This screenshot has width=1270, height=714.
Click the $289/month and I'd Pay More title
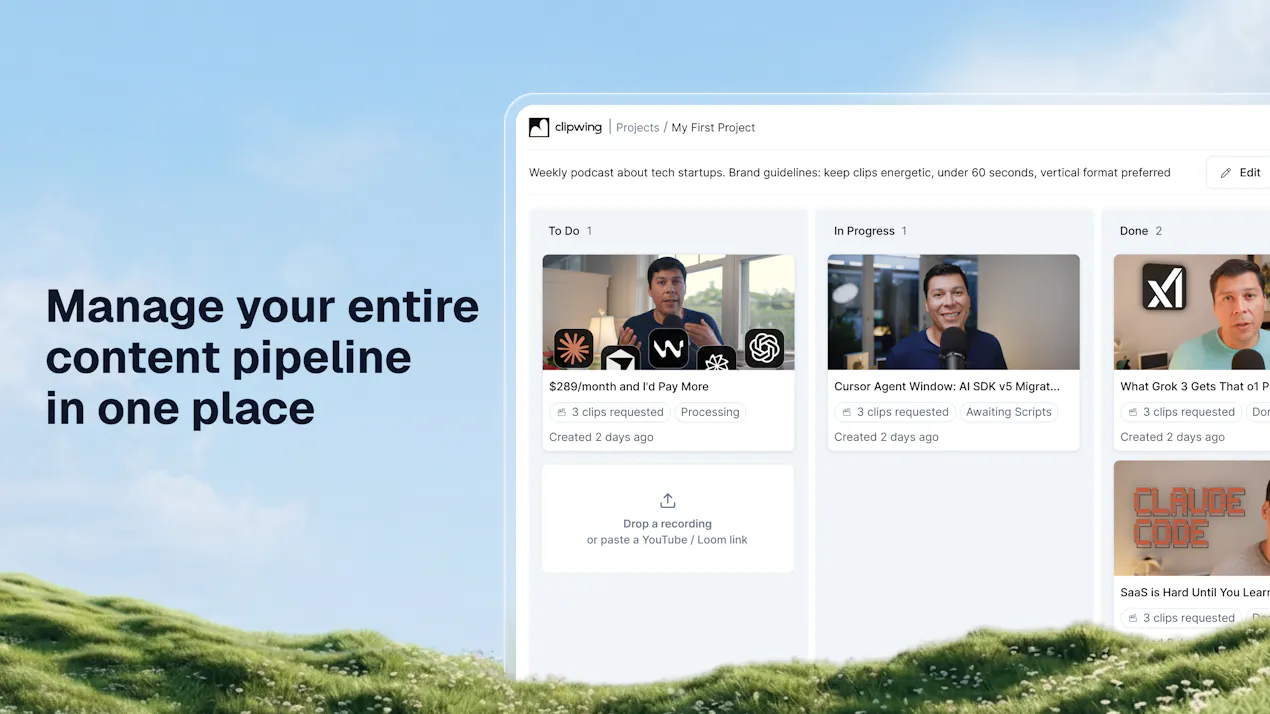[x=629, y=387]
